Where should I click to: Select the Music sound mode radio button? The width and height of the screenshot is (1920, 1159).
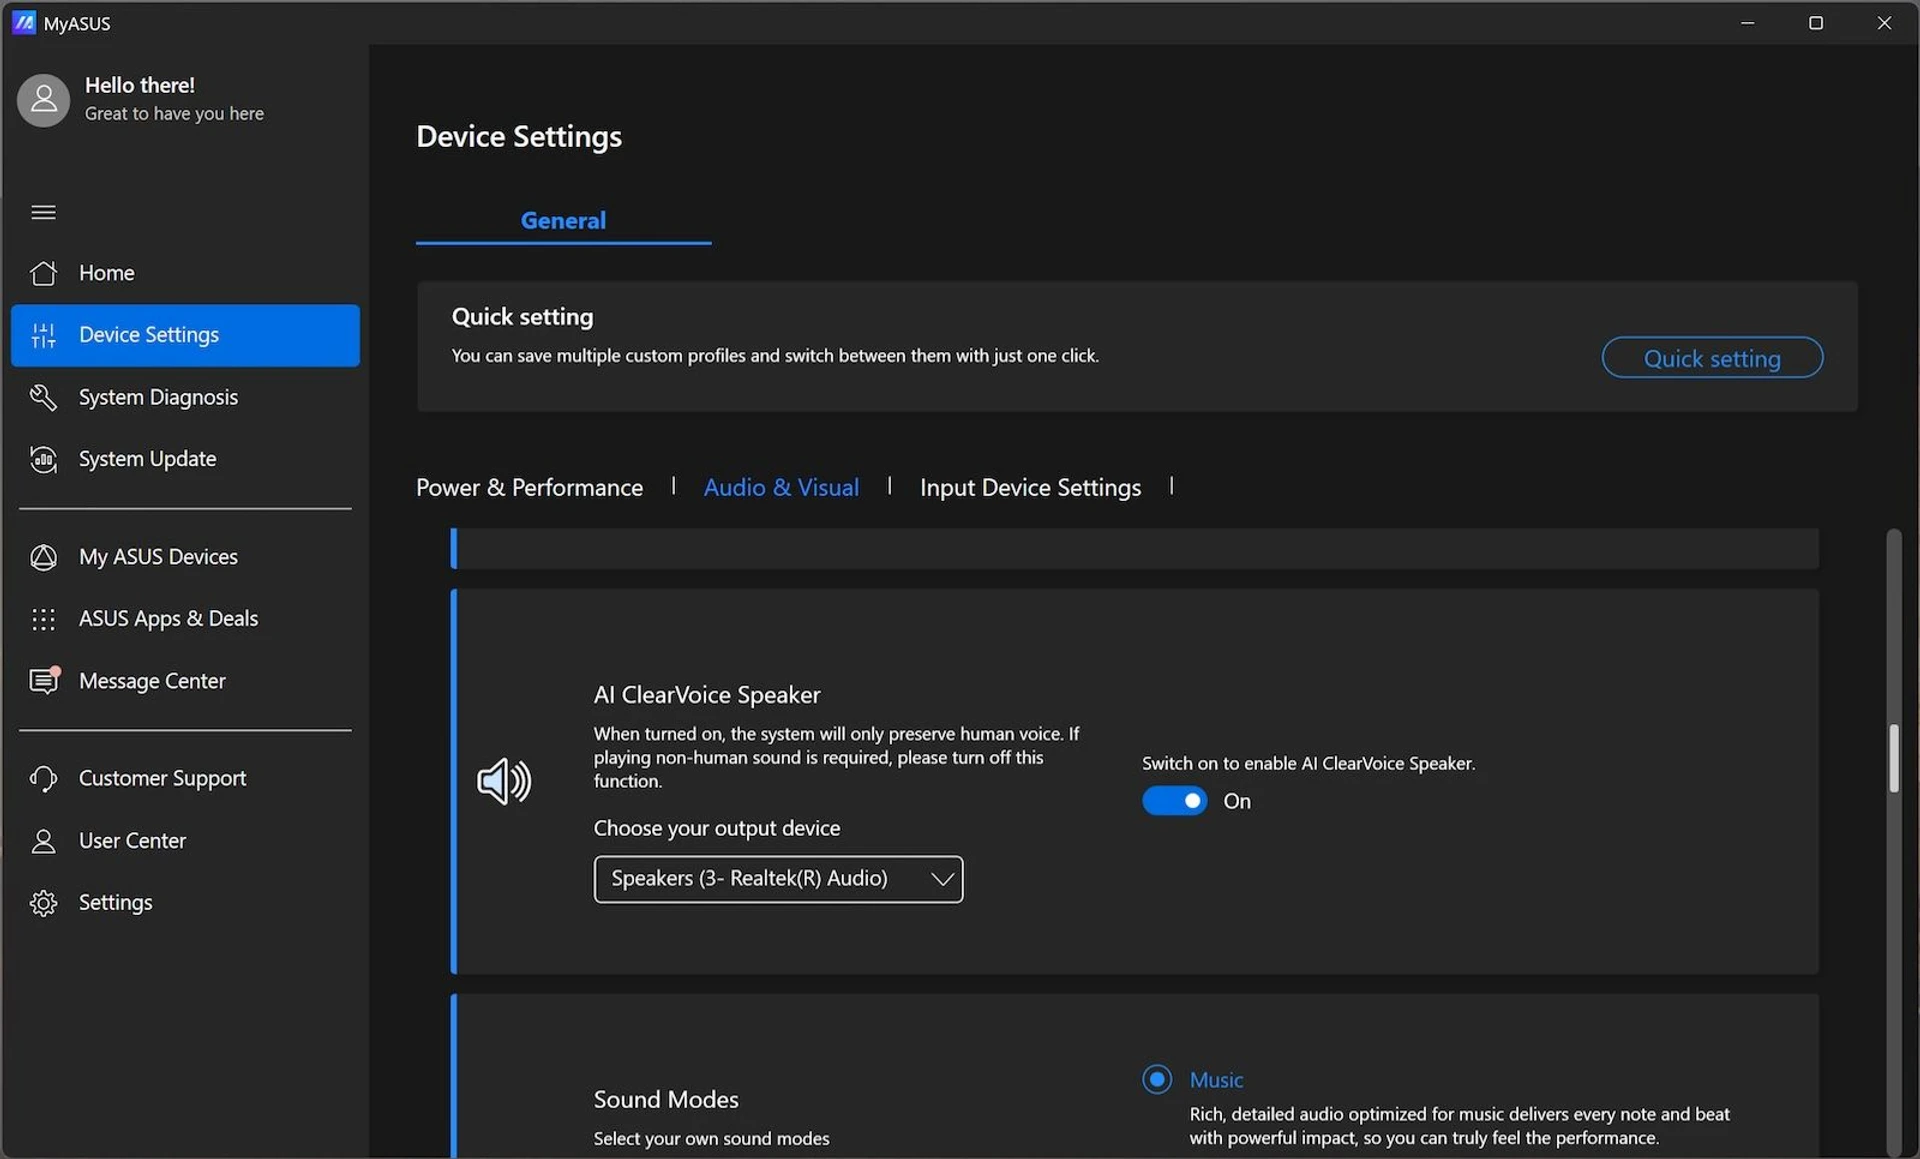[x=1157, y=1079]
